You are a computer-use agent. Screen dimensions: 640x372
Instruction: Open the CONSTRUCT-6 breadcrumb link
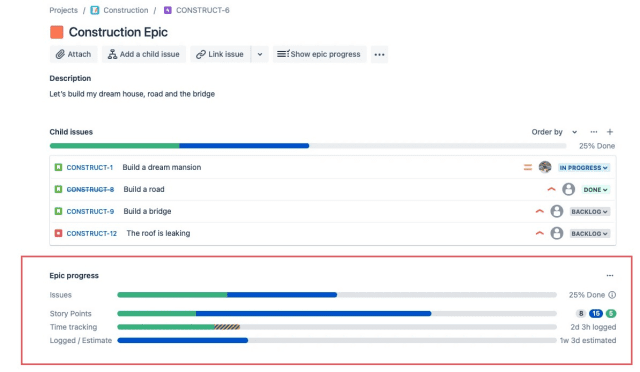(202, 10)
